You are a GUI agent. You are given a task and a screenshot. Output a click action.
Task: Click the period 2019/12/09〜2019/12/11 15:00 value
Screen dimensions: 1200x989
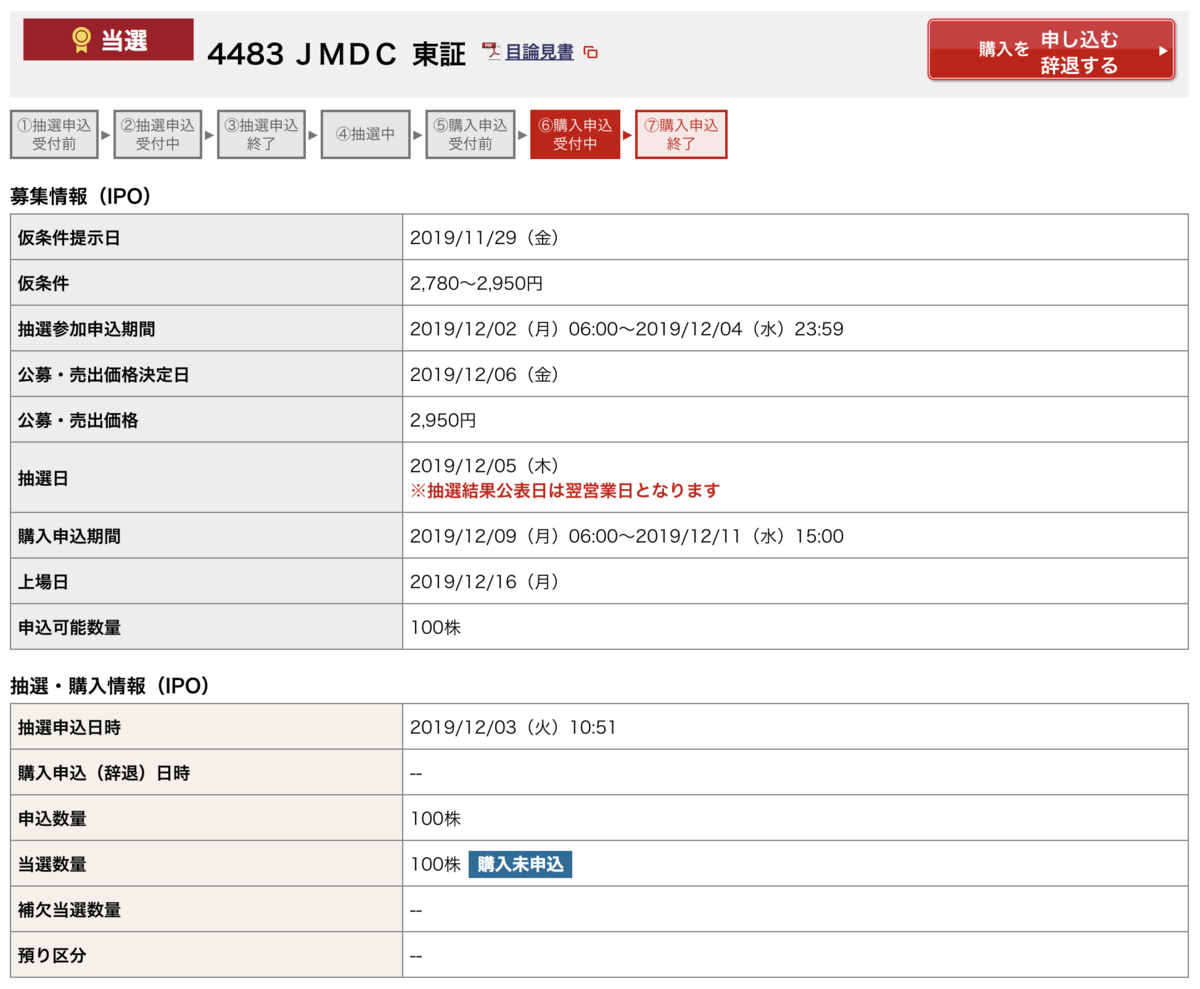click(627, 537)
